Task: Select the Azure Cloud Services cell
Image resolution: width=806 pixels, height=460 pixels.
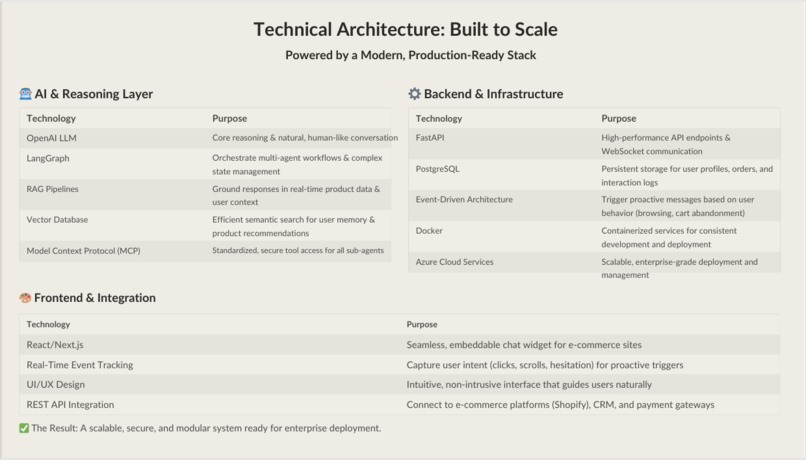Action: coord(454,262)
